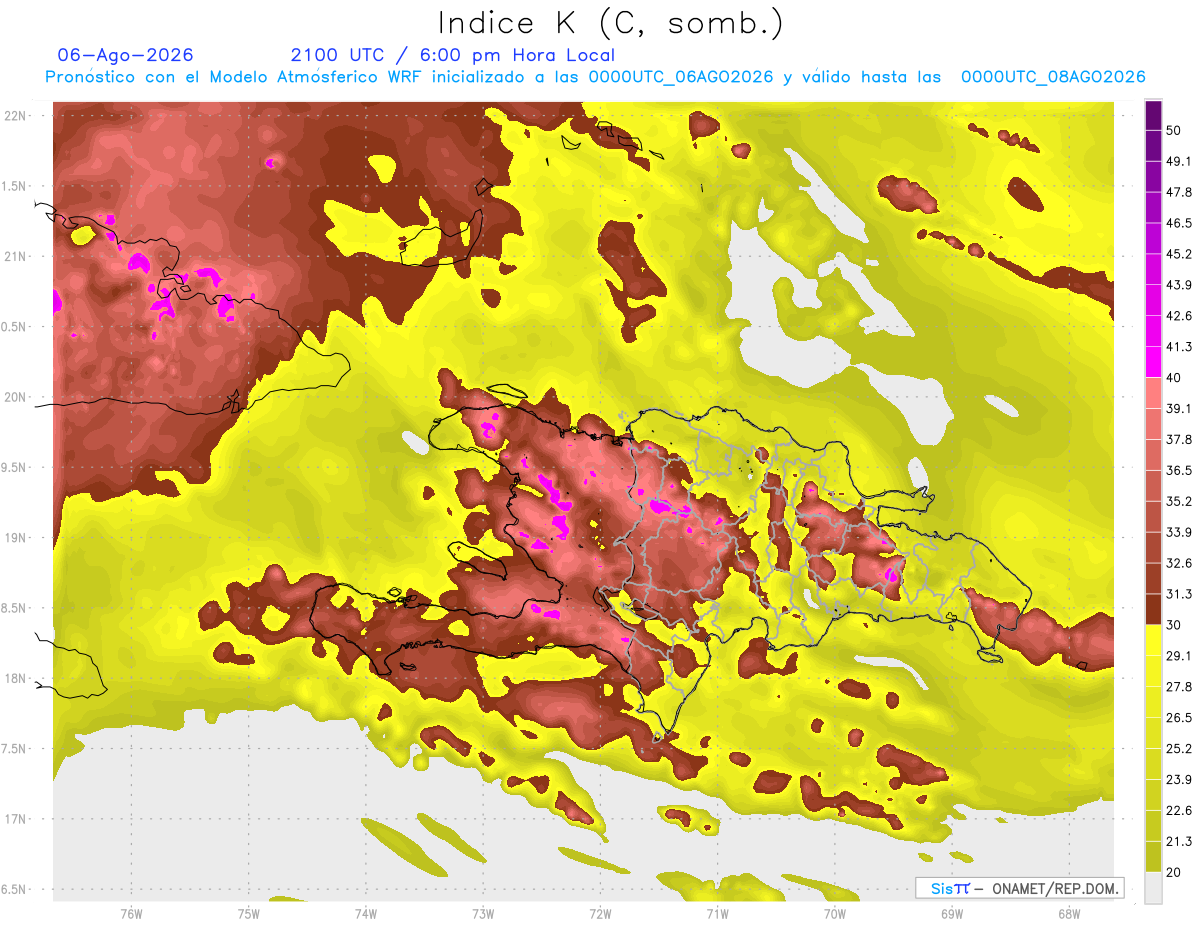Screen dimensions: 1200x927
Task: Click the "37.8" color scale value
Action: (x=1179, y=440)
